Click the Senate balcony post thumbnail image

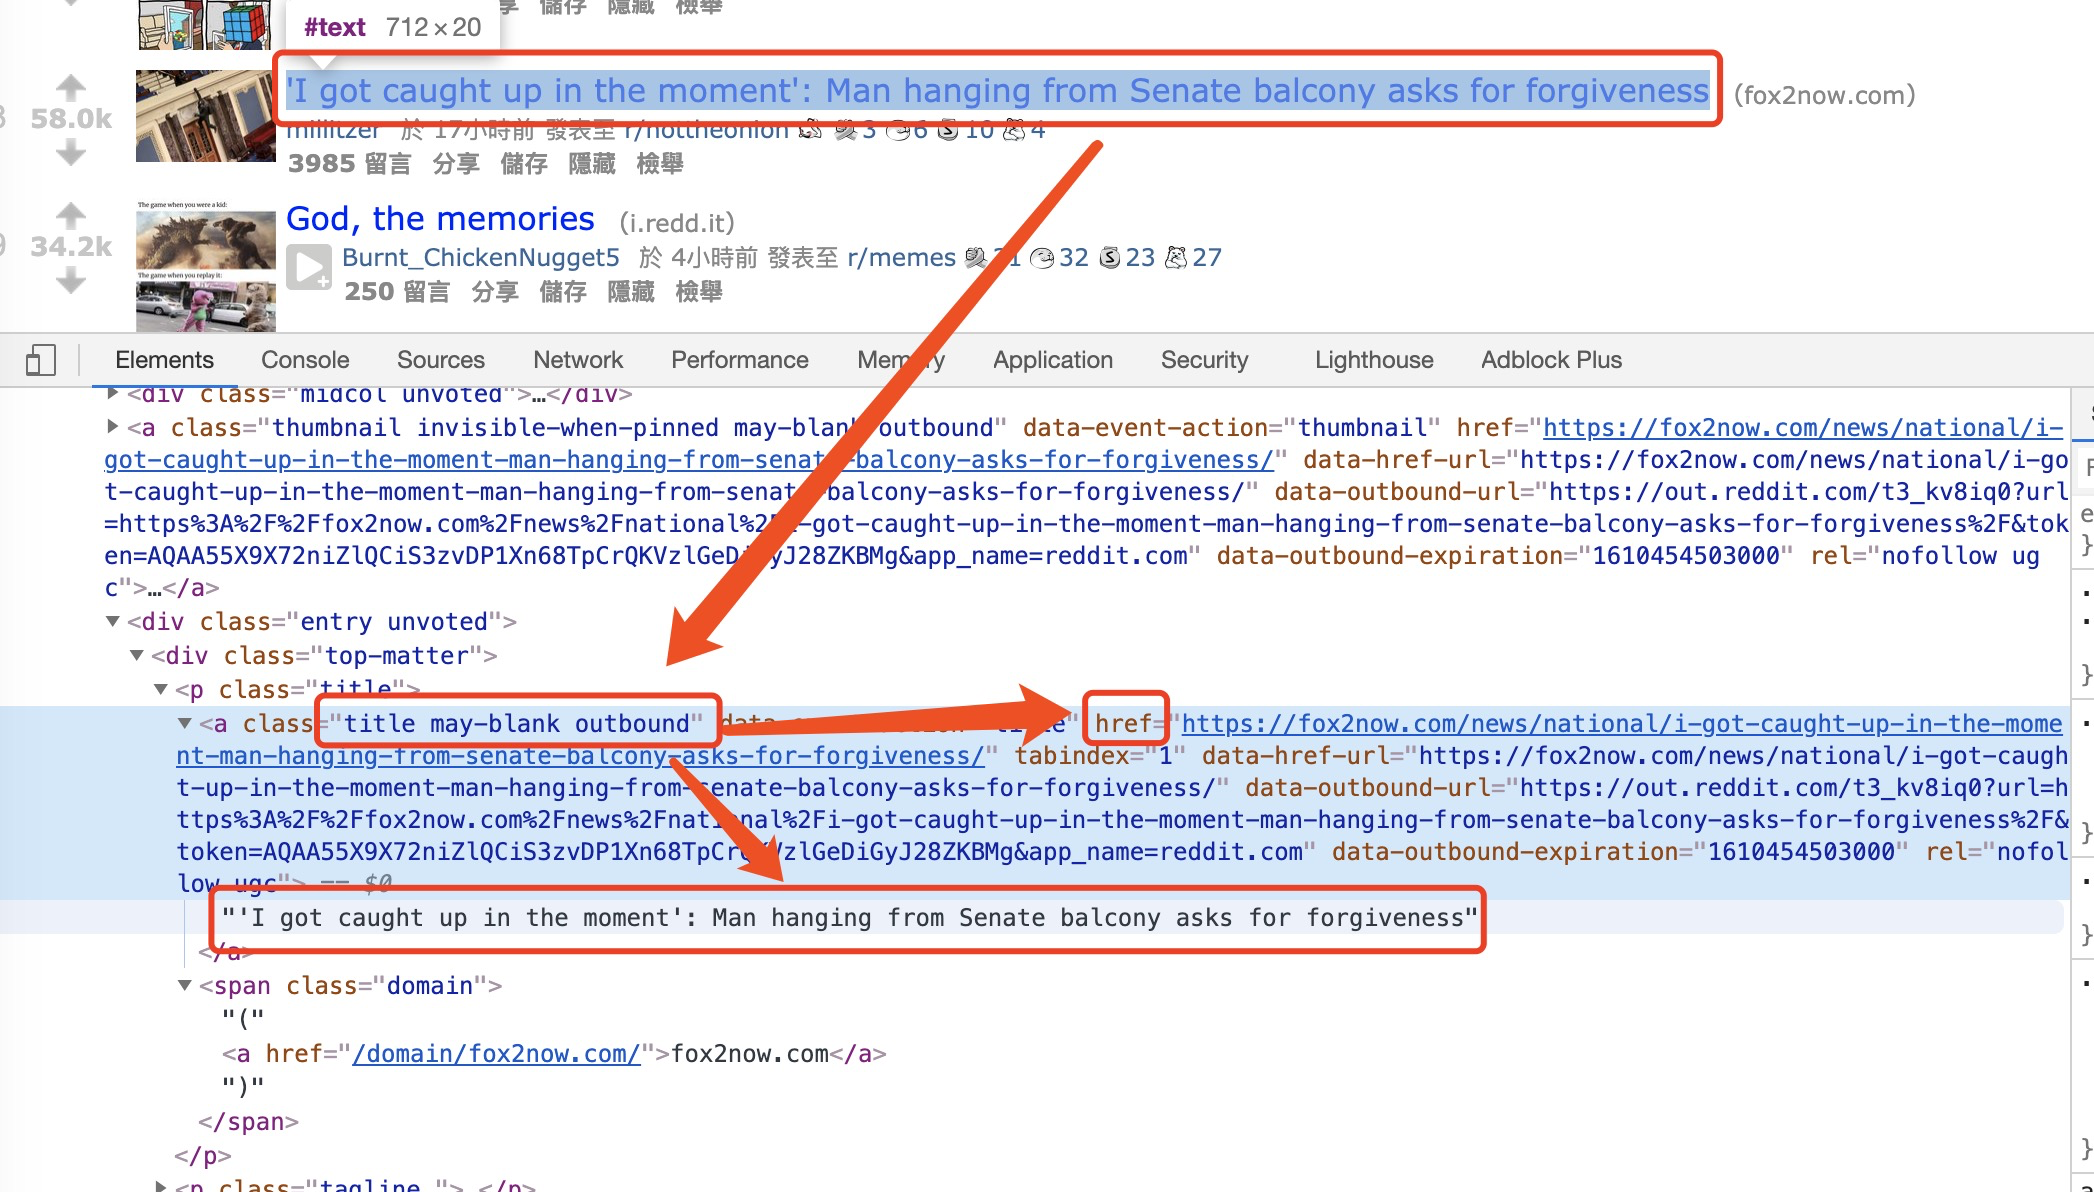coord(204,117)
